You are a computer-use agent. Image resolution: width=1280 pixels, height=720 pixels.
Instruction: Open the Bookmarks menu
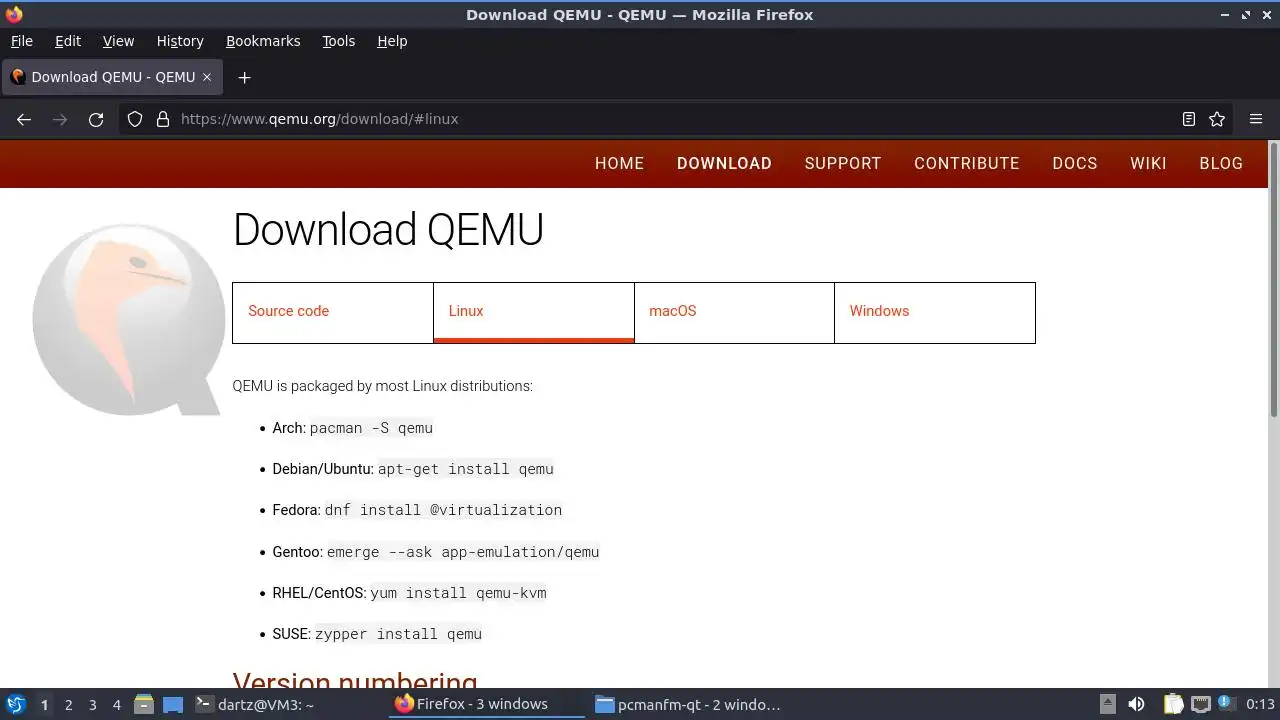coord(263,41)
